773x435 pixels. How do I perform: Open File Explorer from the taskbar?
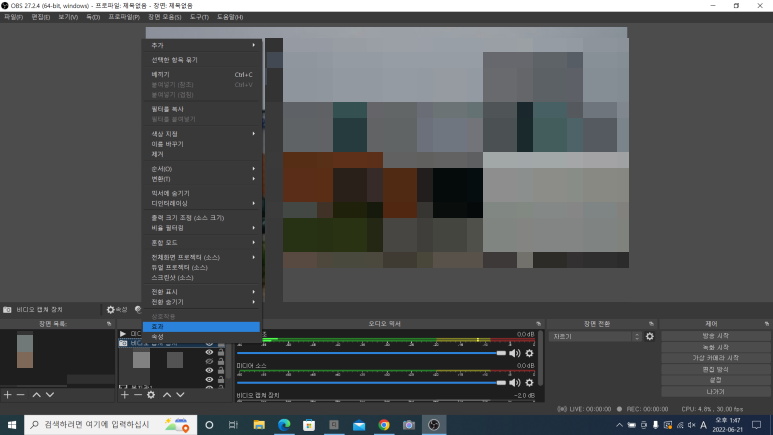click(259, 425)
